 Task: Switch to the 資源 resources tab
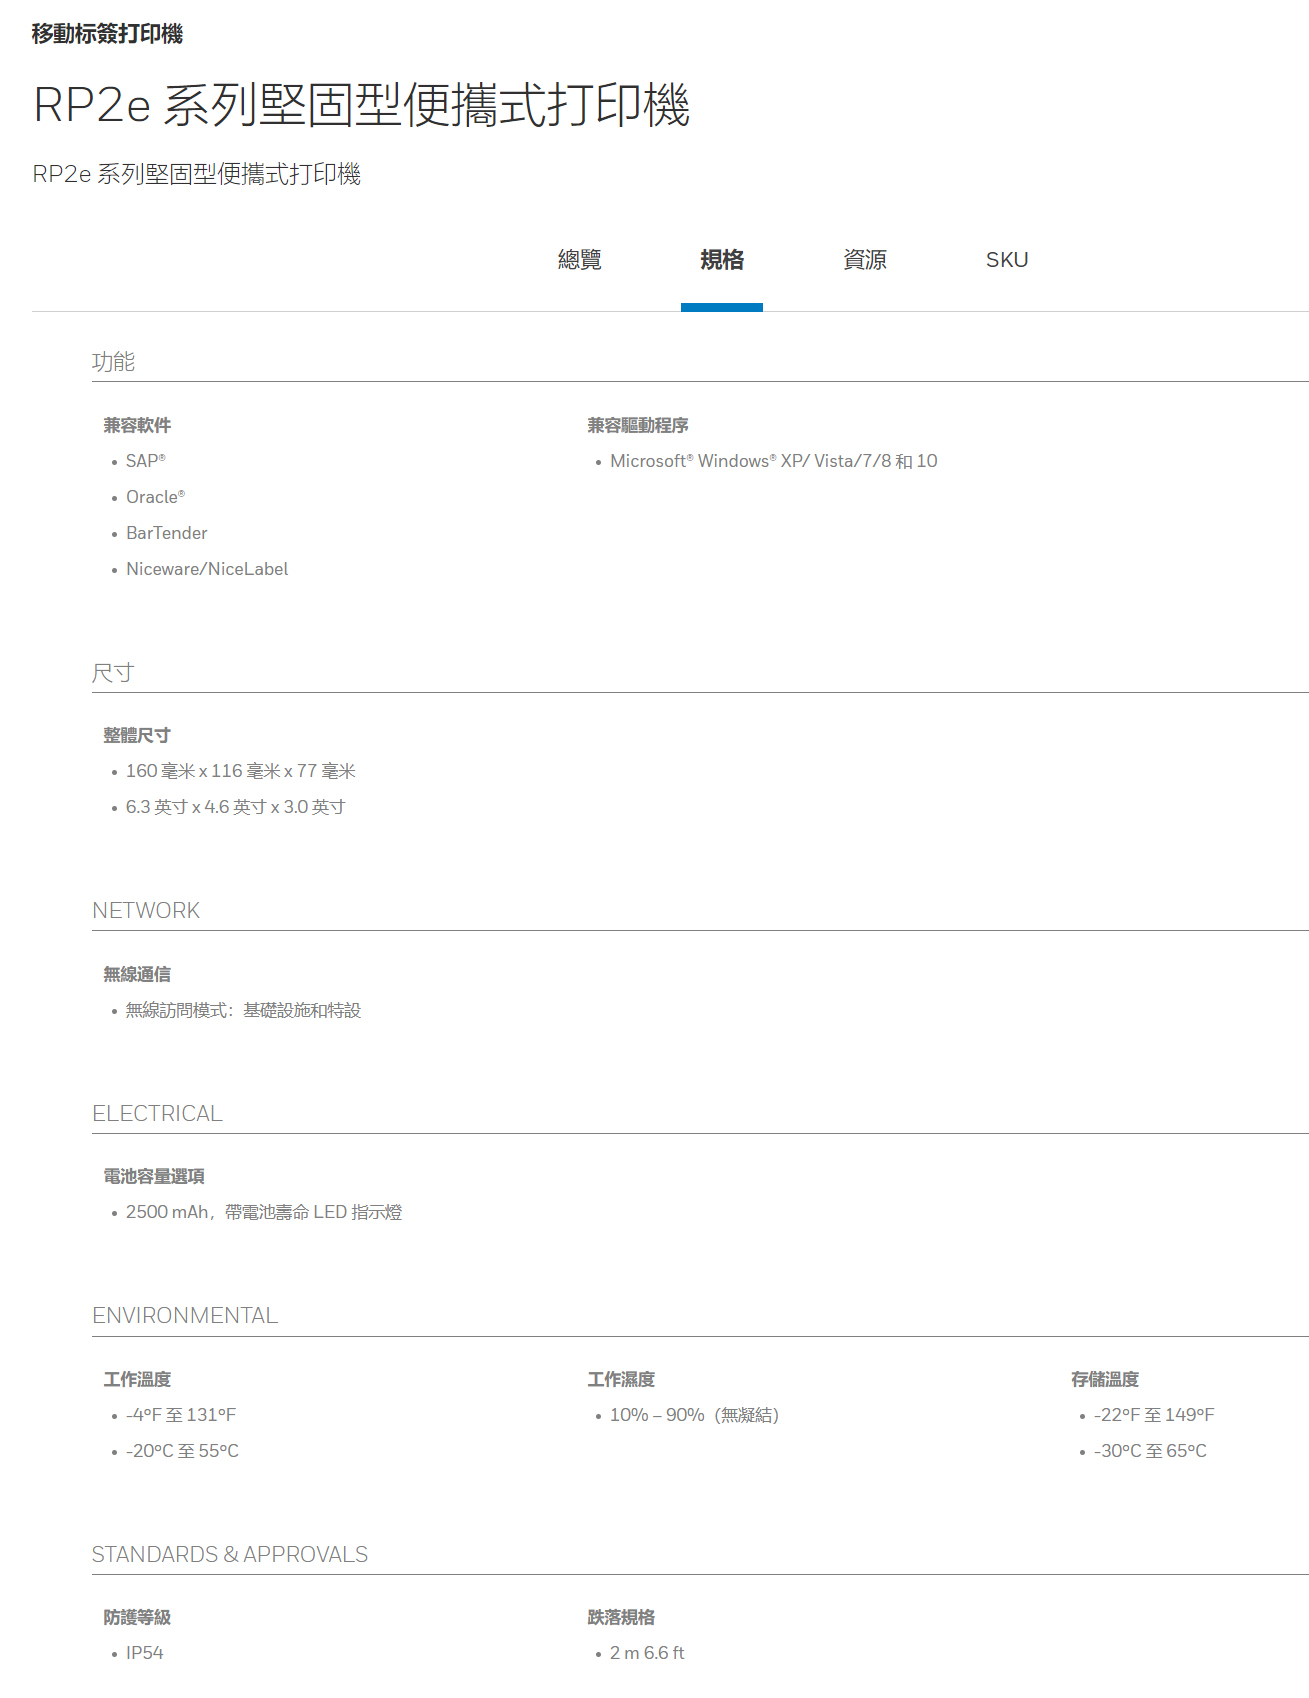pyautogui.click(x=864, y=260)
